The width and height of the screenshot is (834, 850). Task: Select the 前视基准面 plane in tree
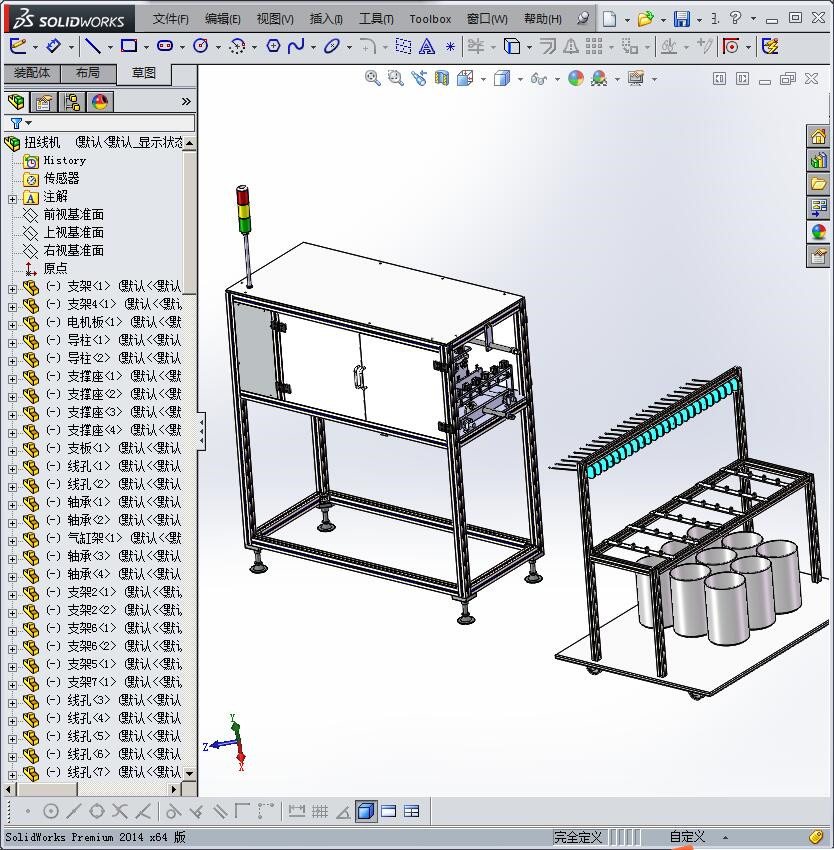[73, 215]
